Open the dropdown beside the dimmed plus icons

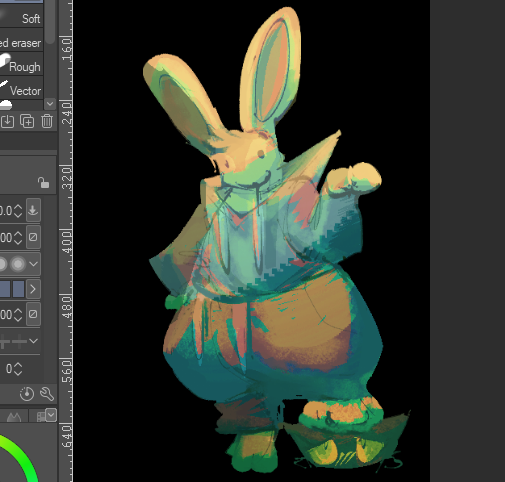point(33,341)
